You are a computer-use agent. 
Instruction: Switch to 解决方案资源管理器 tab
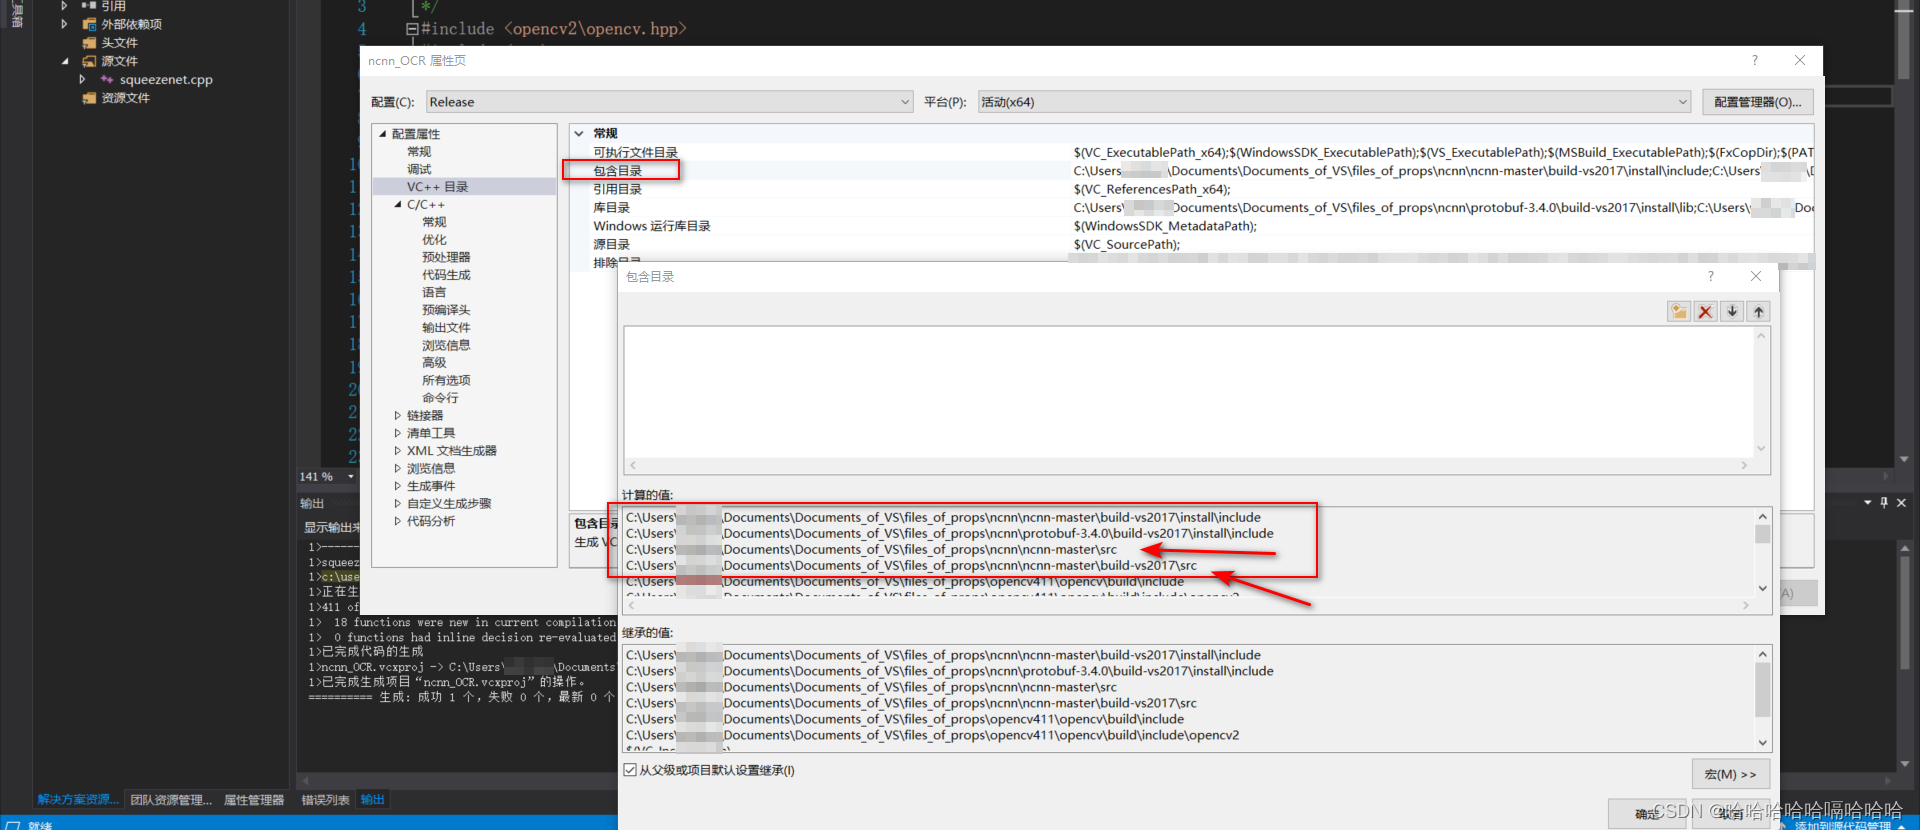point(77,799)
